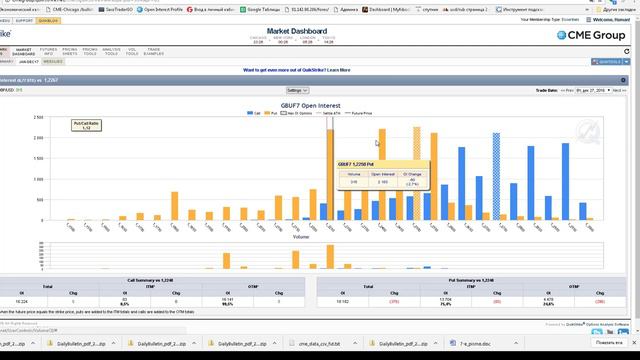Viewport: 640px width, 360px height.
Task: Open cme_data_csv_fut.txt download
Action: coord(319,344)
